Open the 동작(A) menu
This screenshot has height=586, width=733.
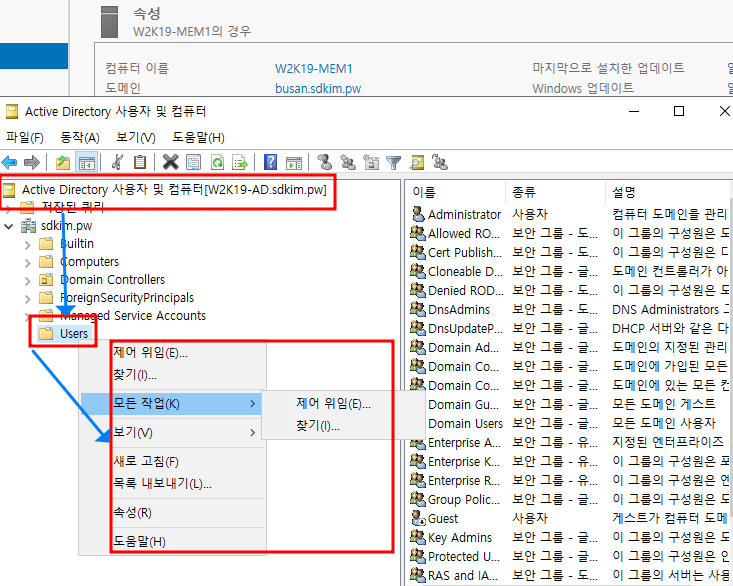click(80, 138)
